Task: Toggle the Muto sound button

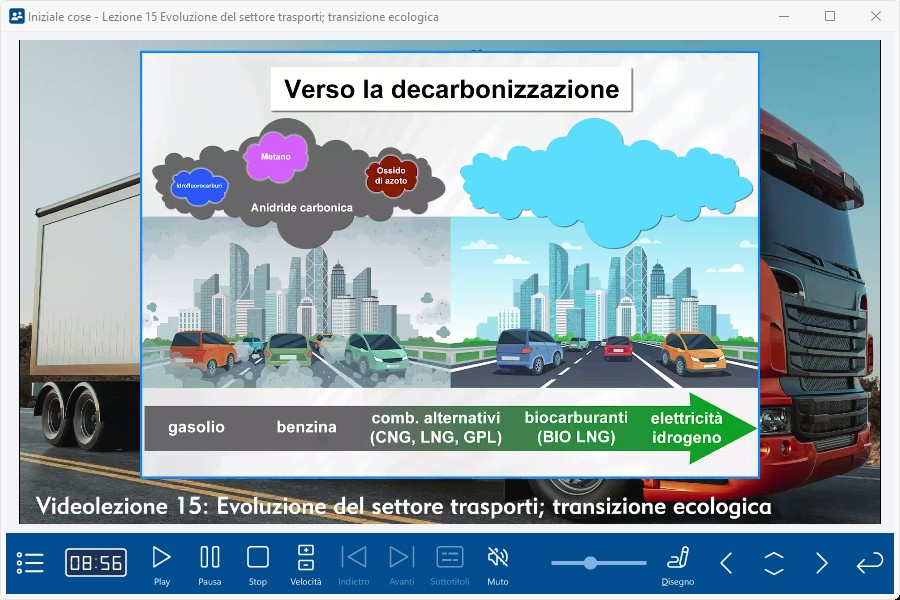Action: 498,563
